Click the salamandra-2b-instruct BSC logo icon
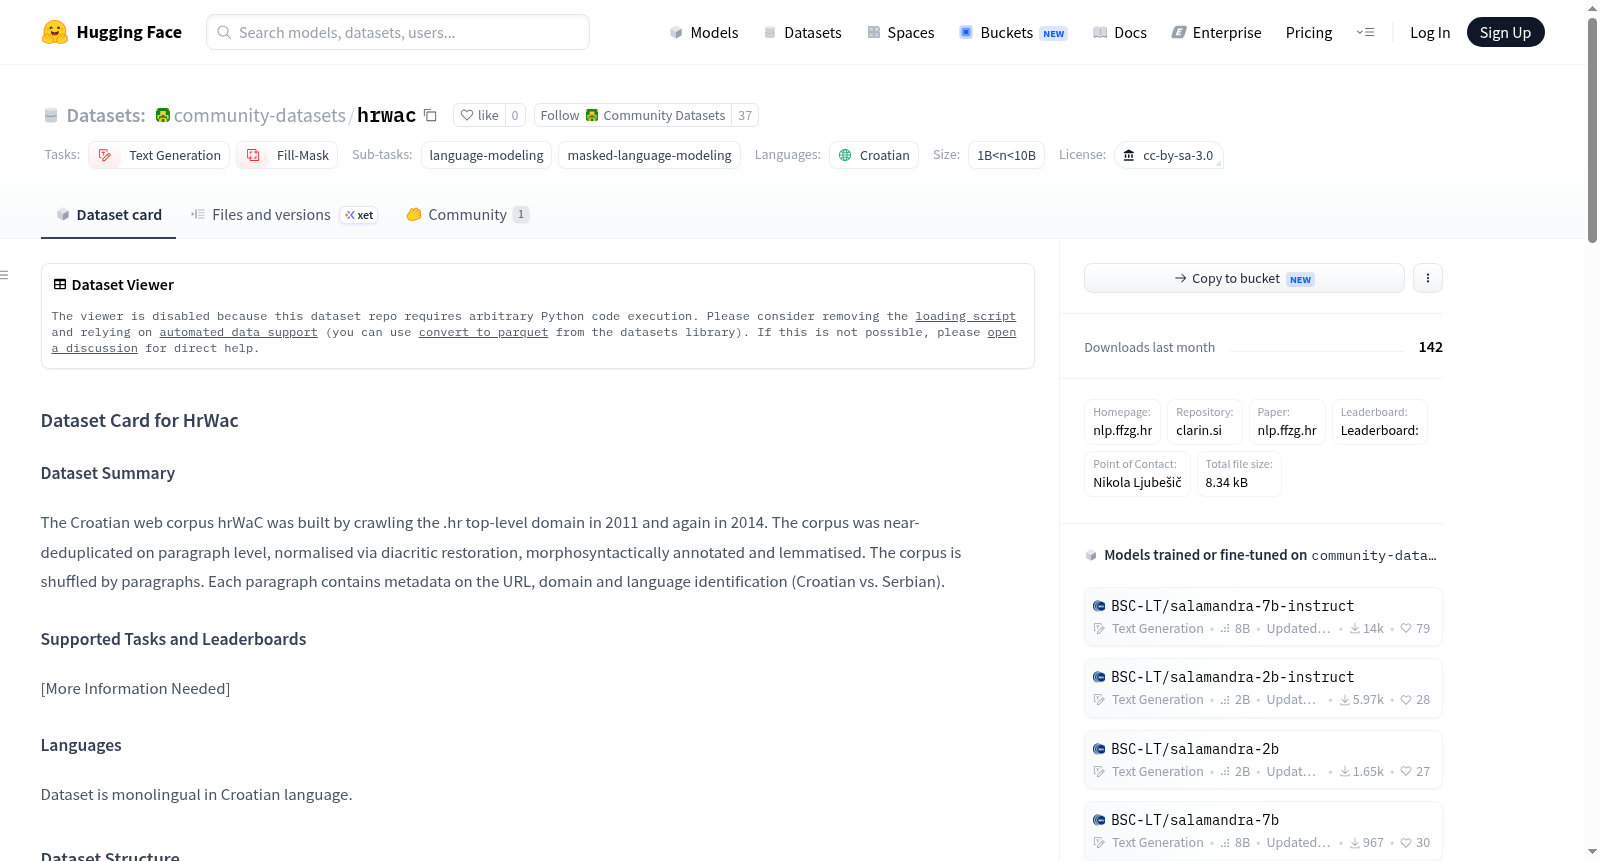 (x=1099, y=677)
